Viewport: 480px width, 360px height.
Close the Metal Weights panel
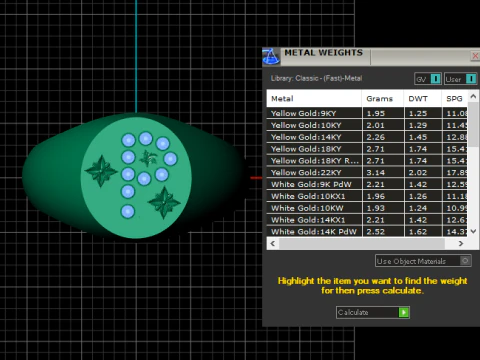tap(475, 56)
